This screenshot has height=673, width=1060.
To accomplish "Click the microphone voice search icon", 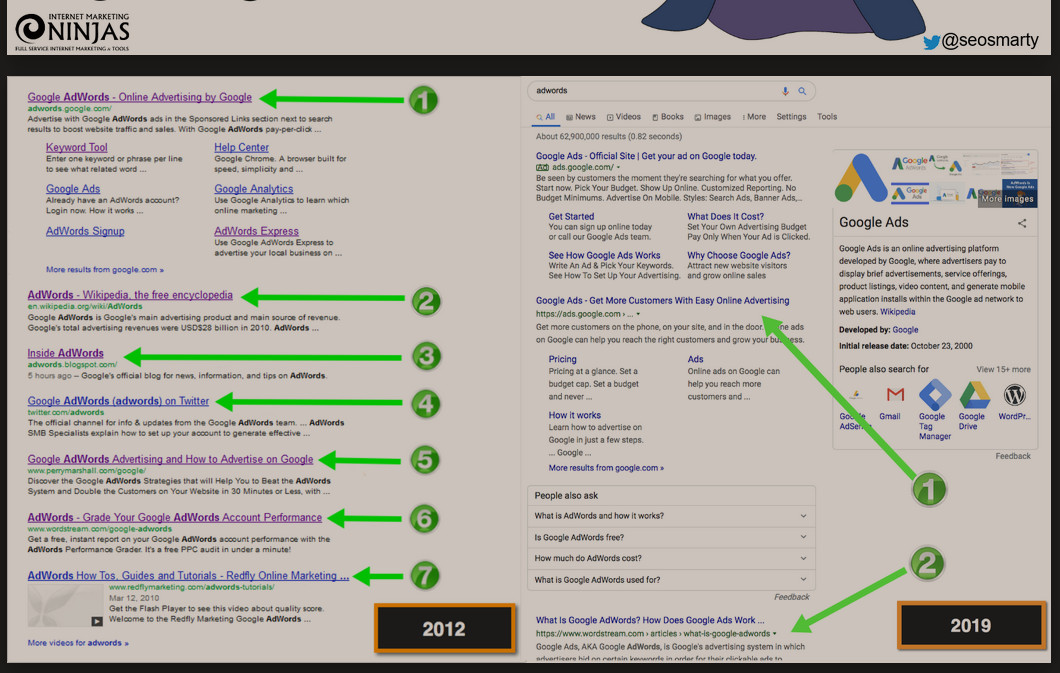I will click(x=785, y=91).
